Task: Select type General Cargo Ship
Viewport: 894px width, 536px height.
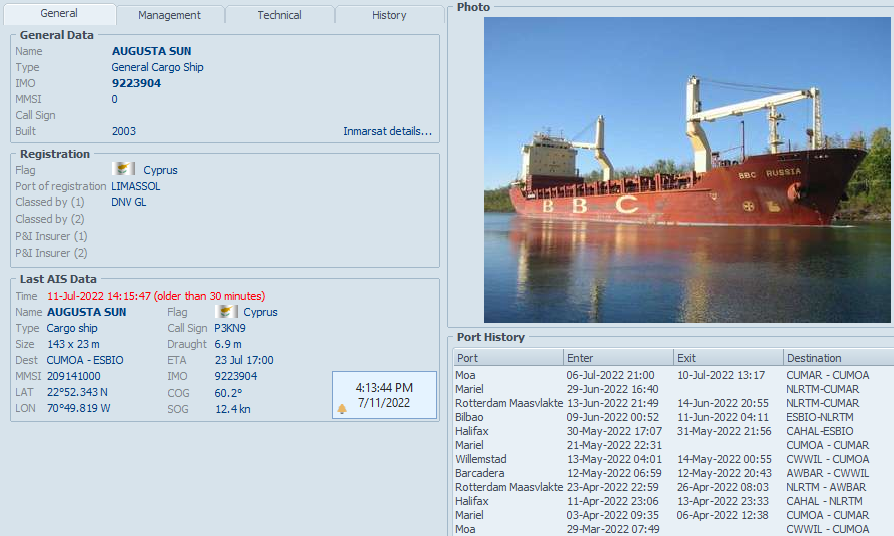Action: pos(157,67)
